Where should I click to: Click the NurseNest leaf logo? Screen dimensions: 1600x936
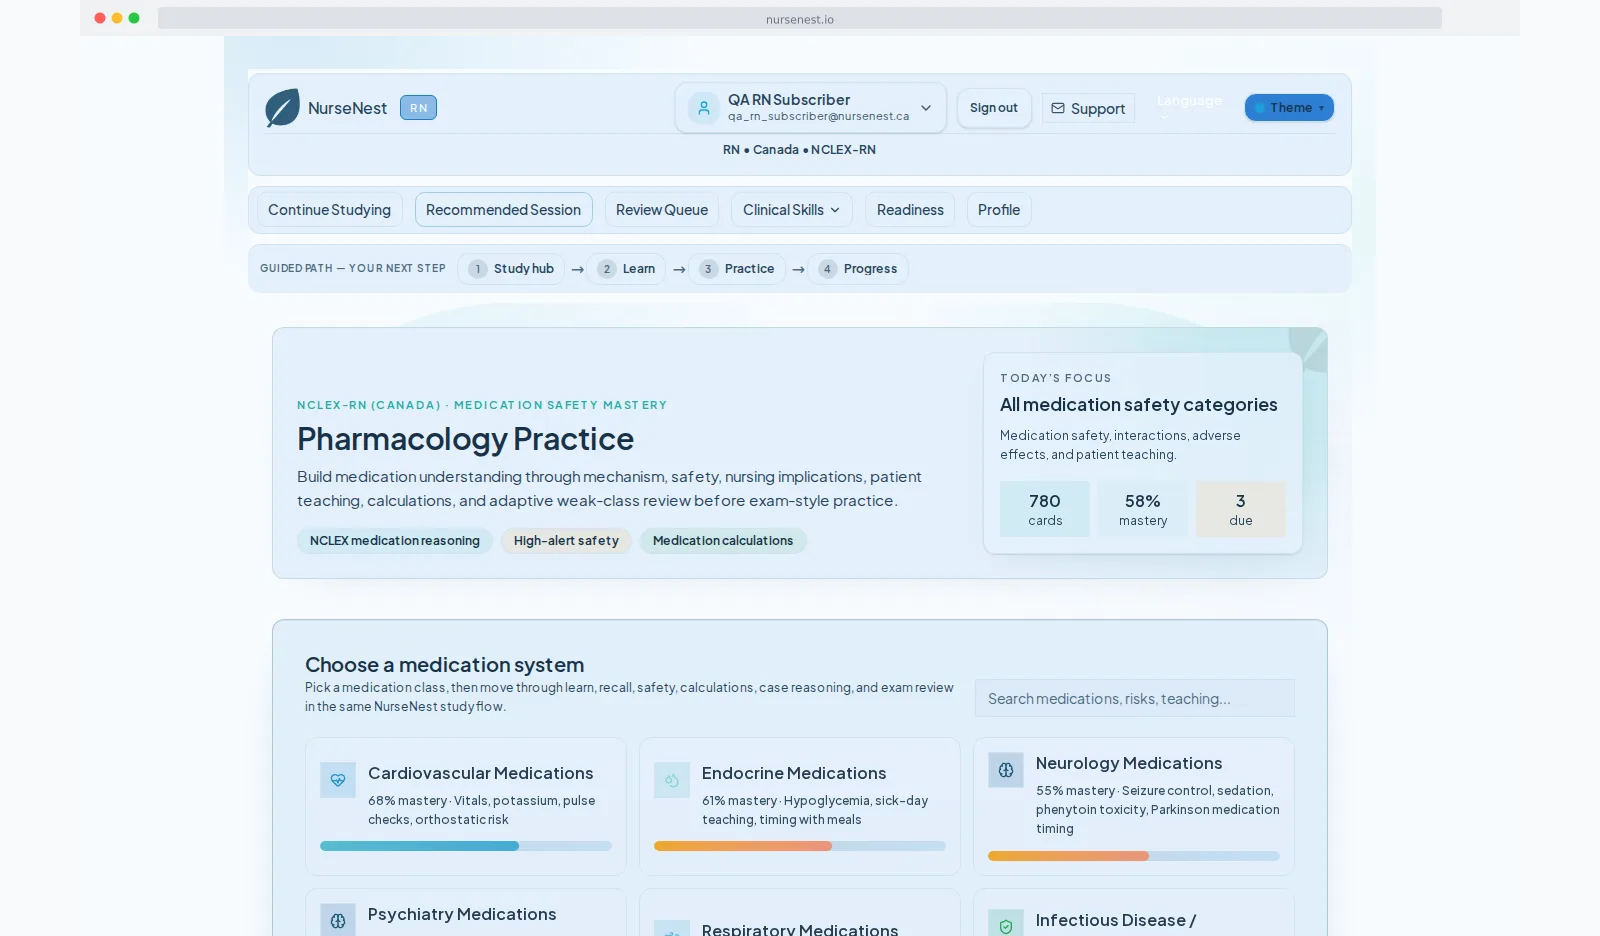coord(282,108)
